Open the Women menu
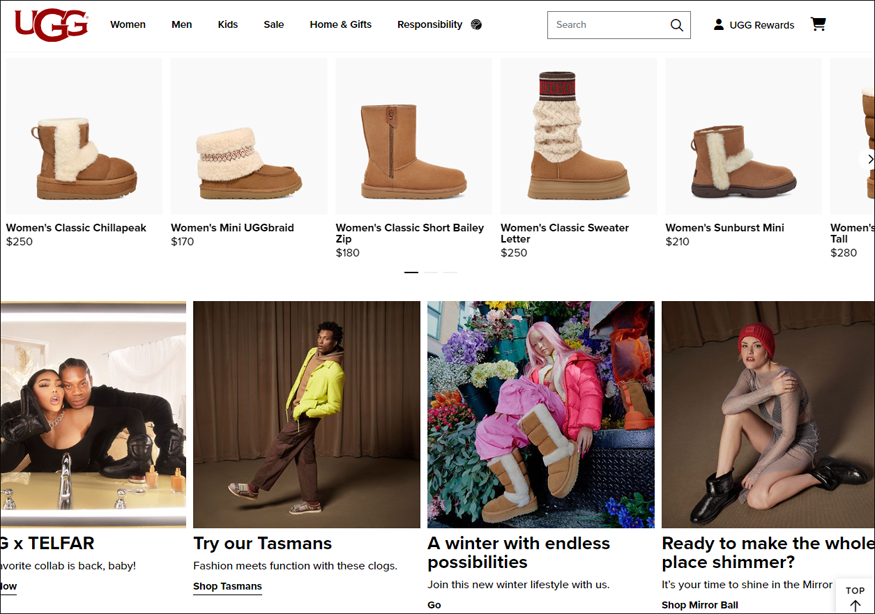The height and width of the screenshot is (614, 875). coord(128,25)
